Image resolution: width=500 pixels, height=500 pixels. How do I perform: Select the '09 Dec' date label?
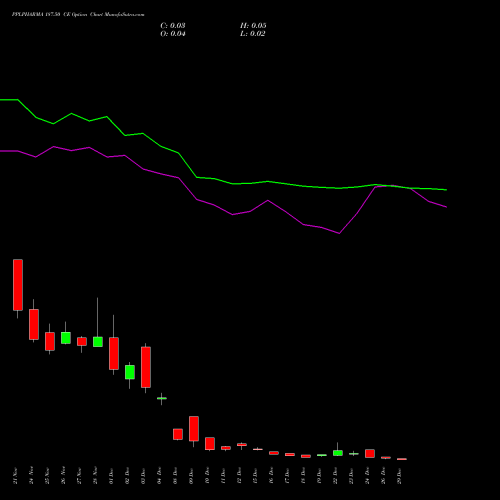191,476
